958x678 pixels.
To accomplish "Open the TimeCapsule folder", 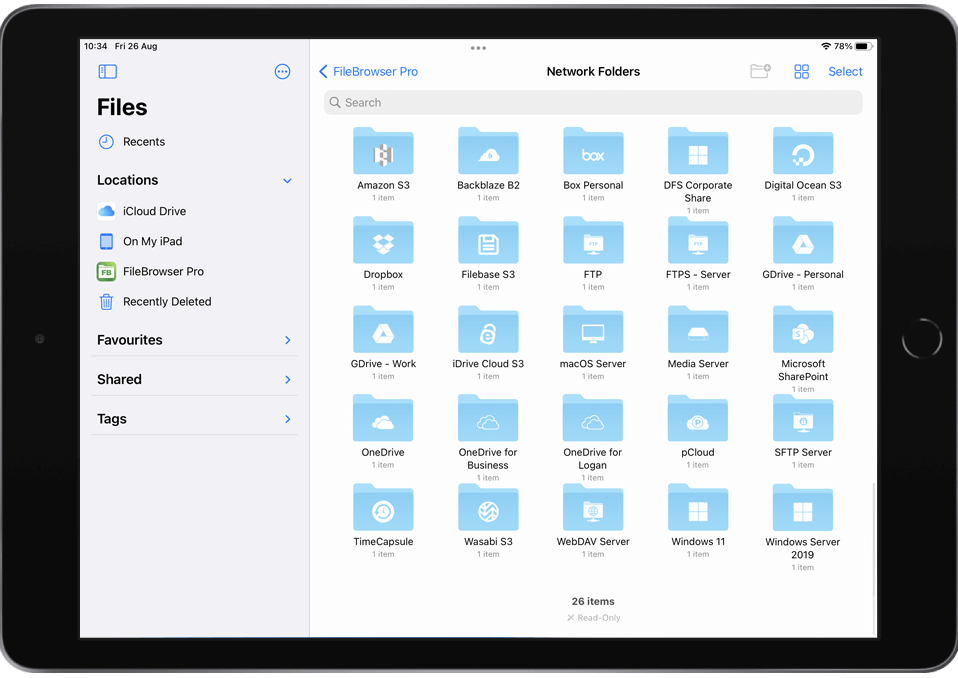I will tap(383, 507).
